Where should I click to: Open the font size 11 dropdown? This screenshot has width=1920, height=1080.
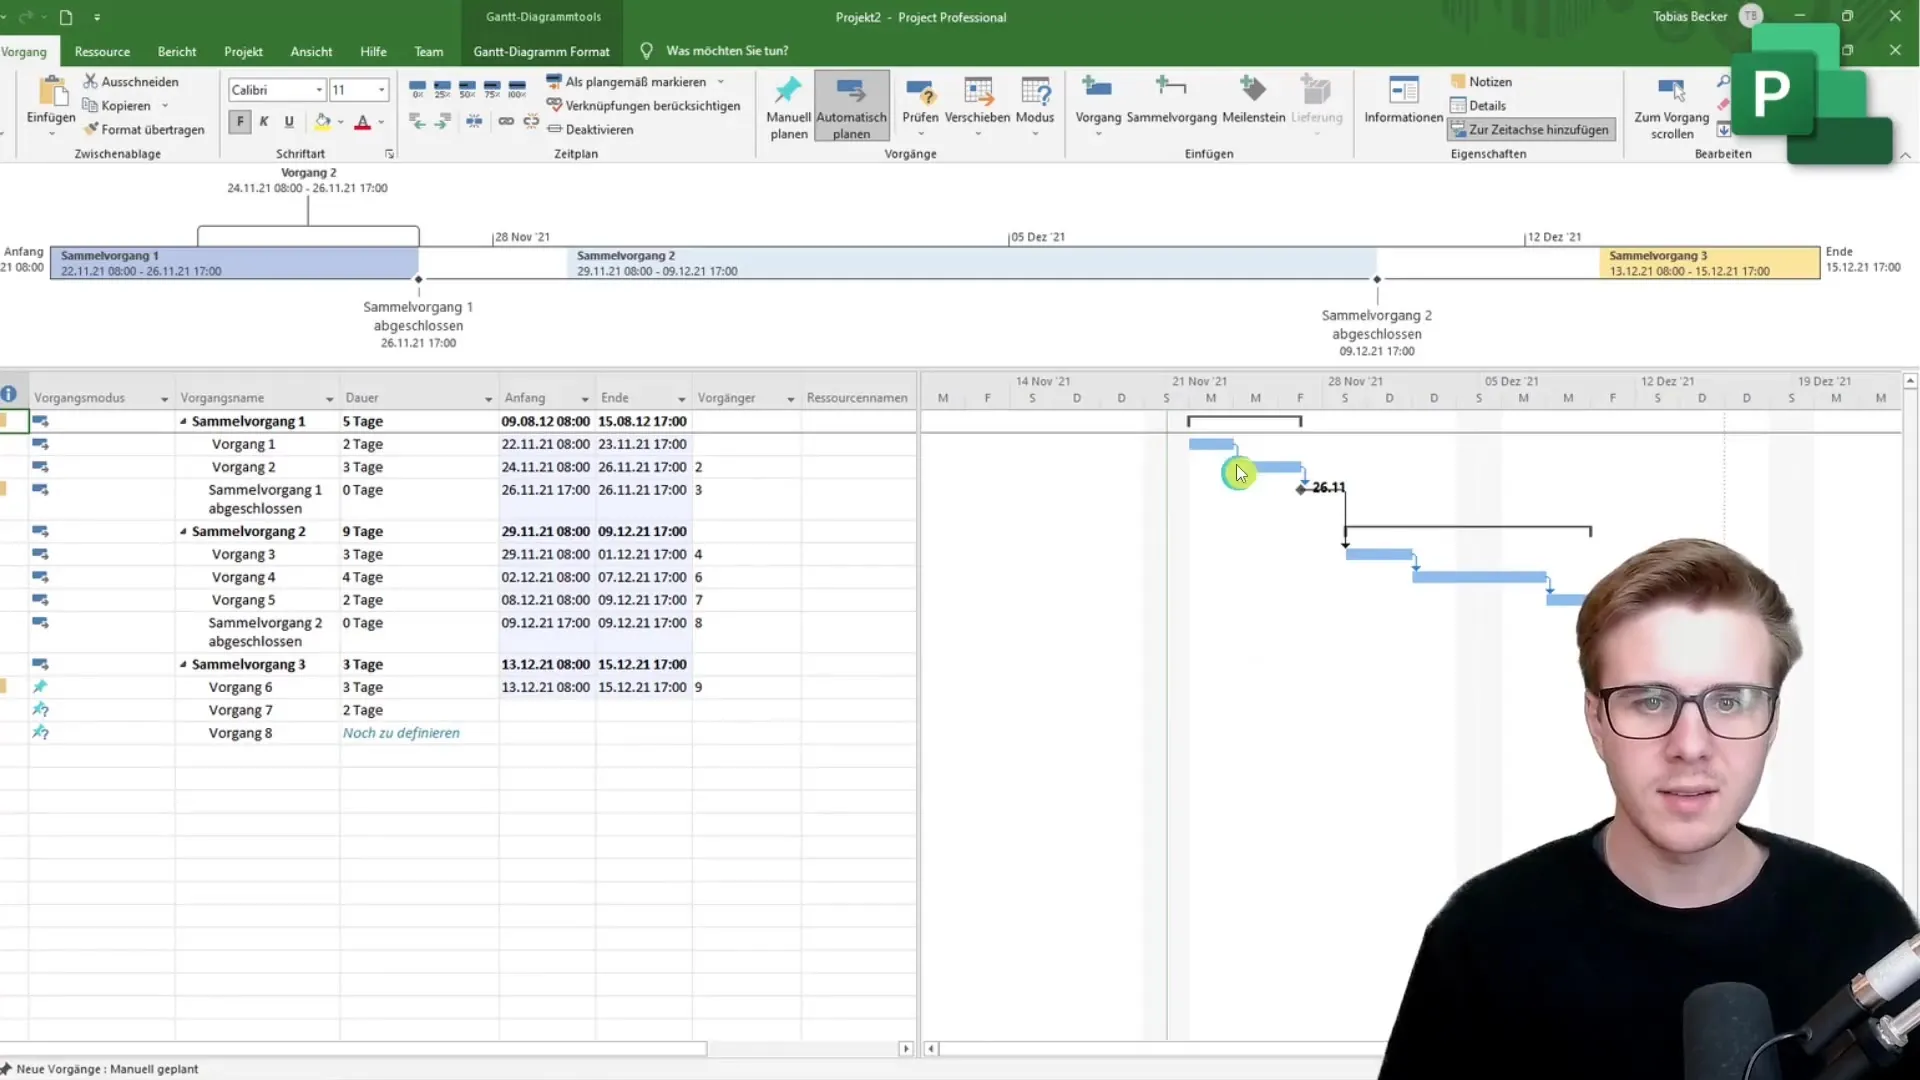pyautogui.click(x=381, y=90)
